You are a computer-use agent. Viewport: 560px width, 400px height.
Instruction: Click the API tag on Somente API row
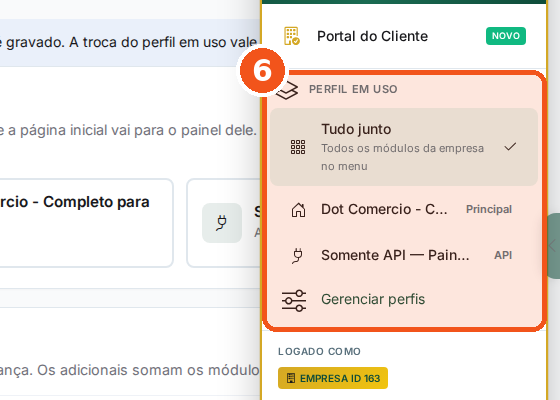pyautogui.click(x=503, y=255)
